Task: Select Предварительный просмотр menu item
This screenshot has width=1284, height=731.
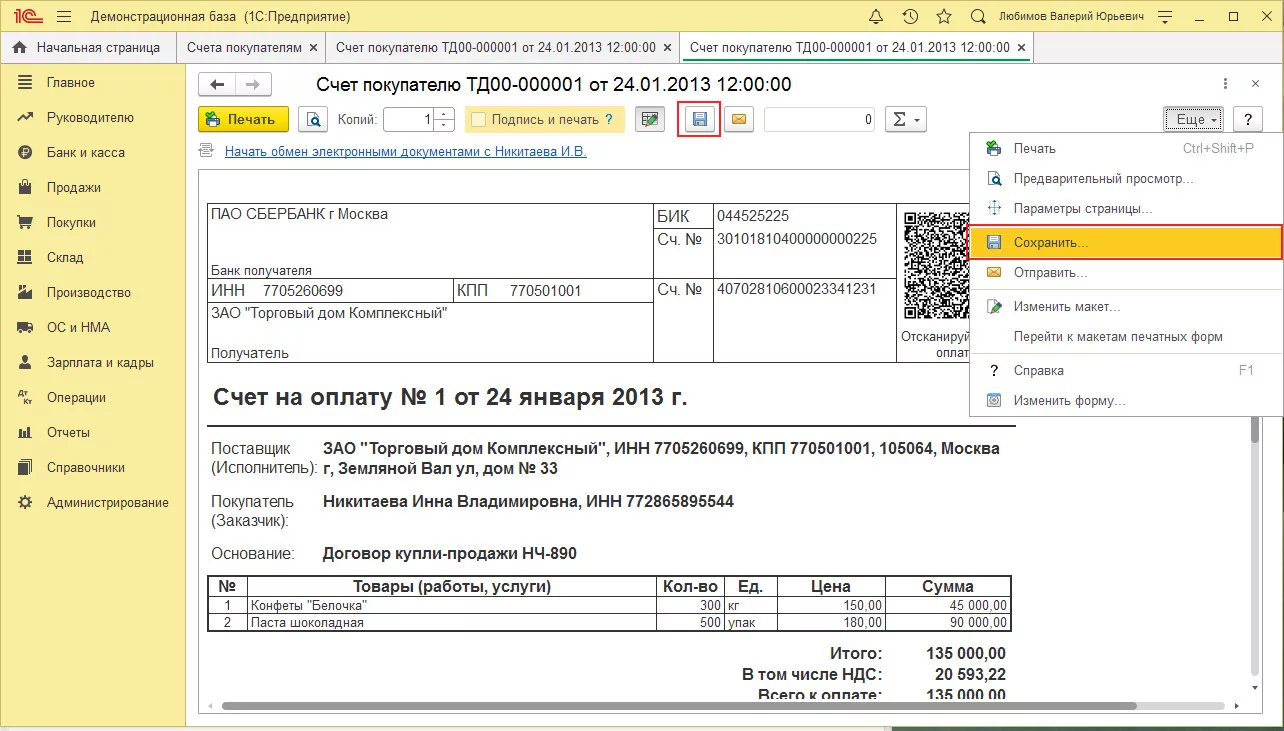Action: coord(1126,179)
